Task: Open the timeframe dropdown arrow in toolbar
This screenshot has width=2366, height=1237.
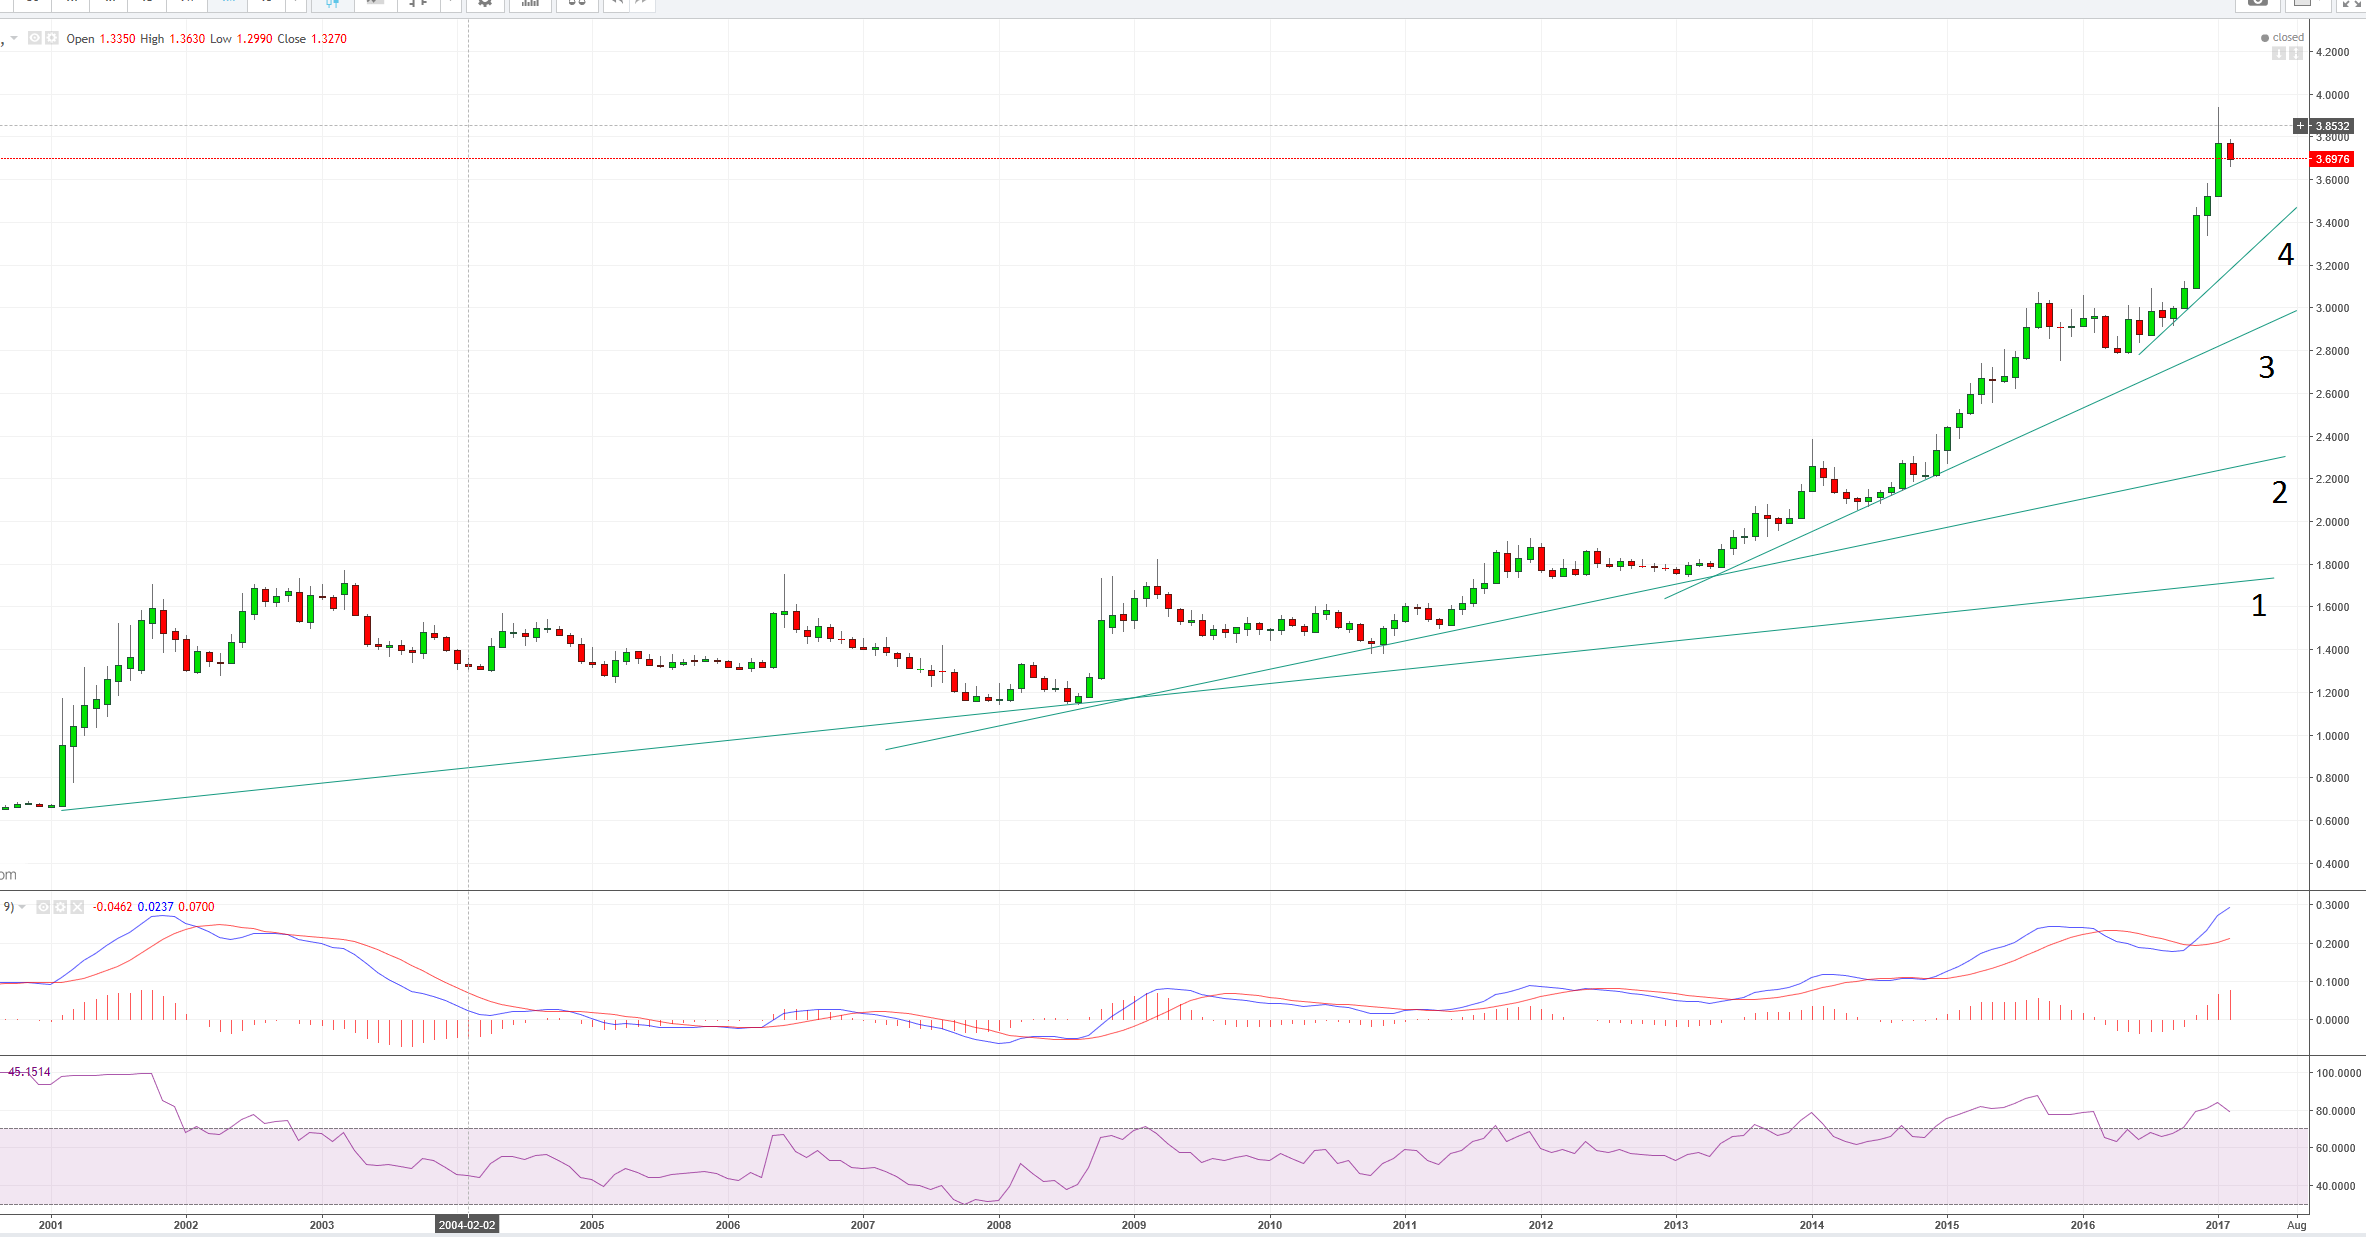Action: click(x=297, y=4)
